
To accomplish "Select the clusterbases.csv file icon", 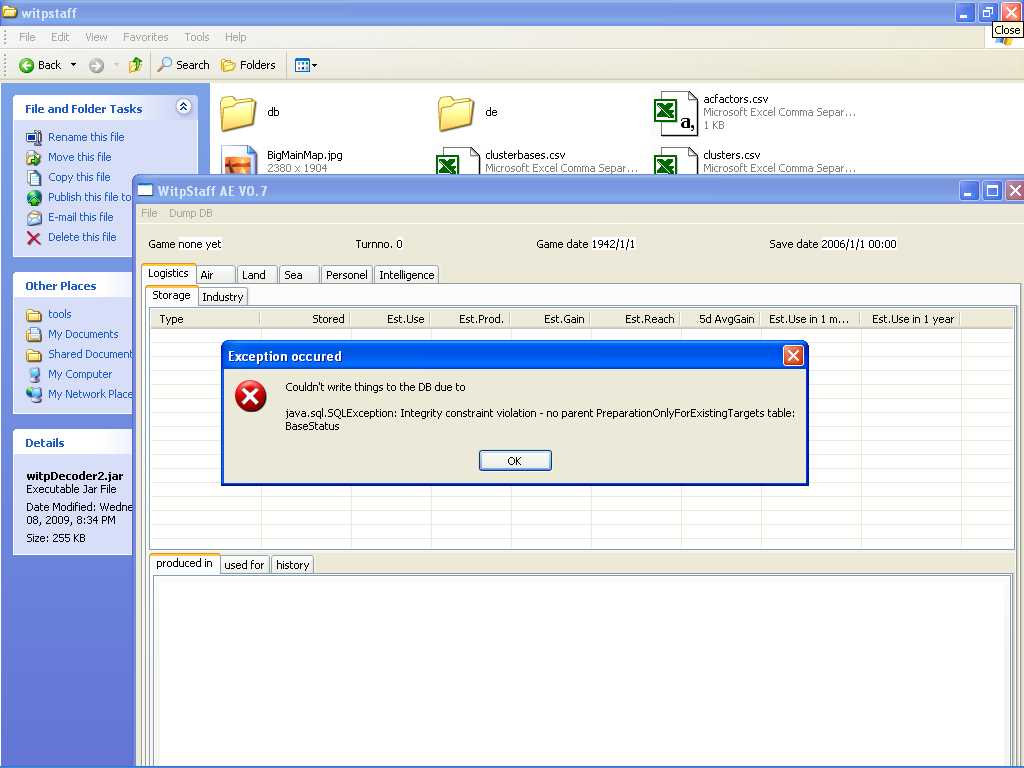I will [x=457, y=161].
